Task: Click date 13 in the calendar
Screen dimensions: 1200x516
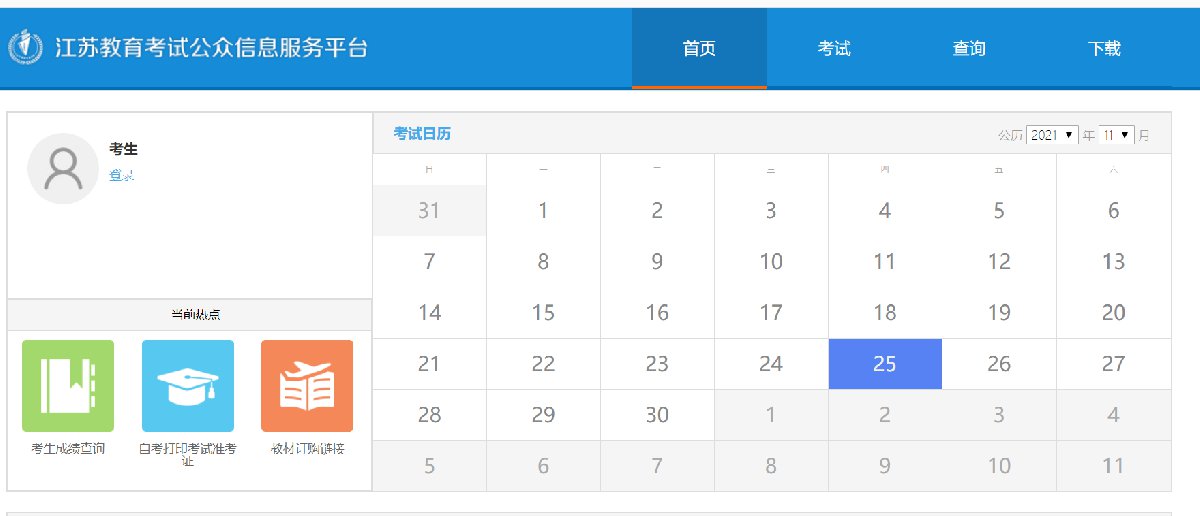Action: click(1113, 262)
